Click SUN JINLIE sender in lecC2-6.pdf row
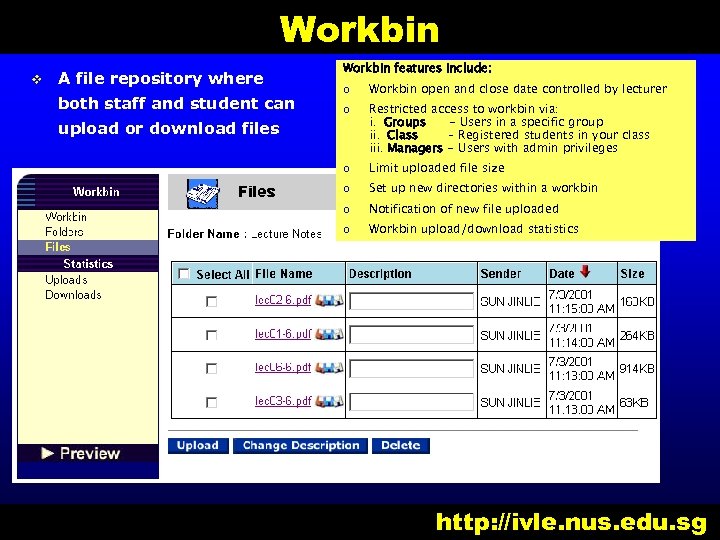This screenshot has width=720, height=540. pos(510,302)
